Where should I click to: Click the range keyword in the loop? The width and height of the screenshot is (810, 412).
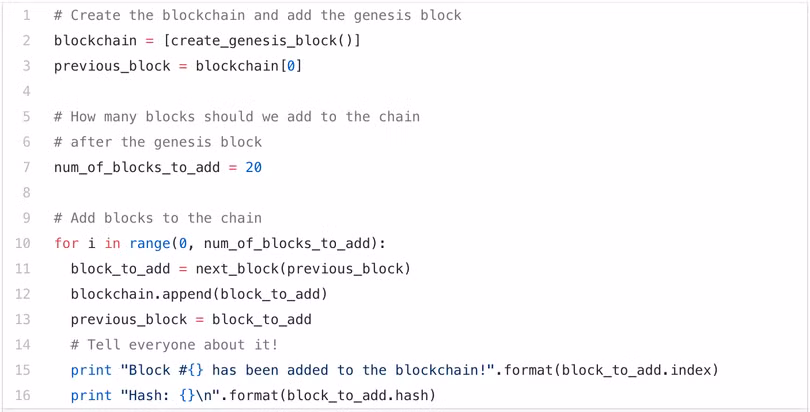coord(149,243)
